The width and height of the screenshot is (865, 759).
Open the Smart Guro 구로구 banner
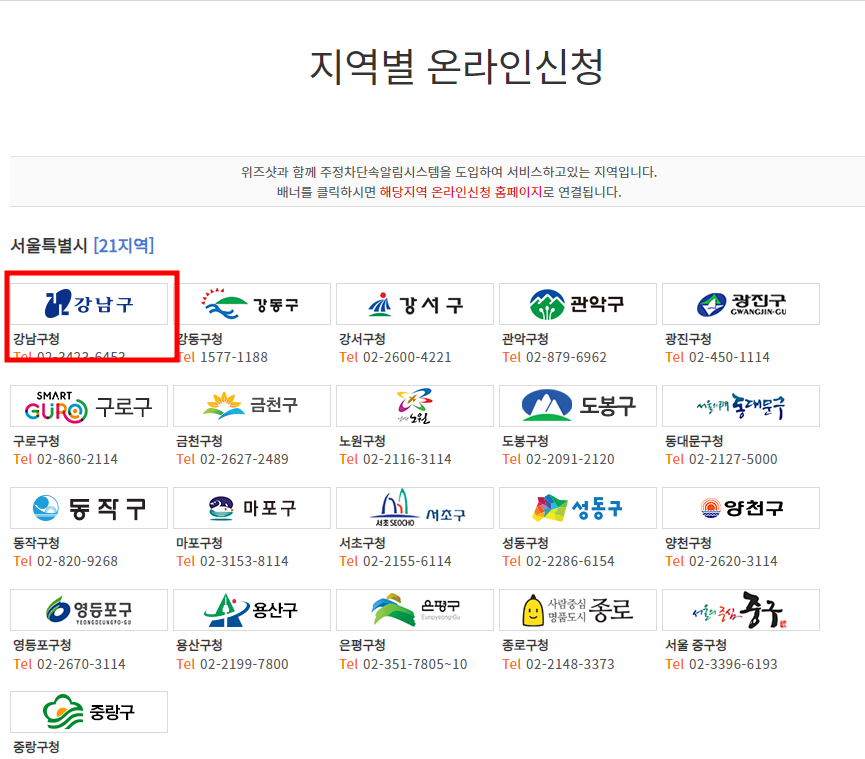click(x=89, y=406)
